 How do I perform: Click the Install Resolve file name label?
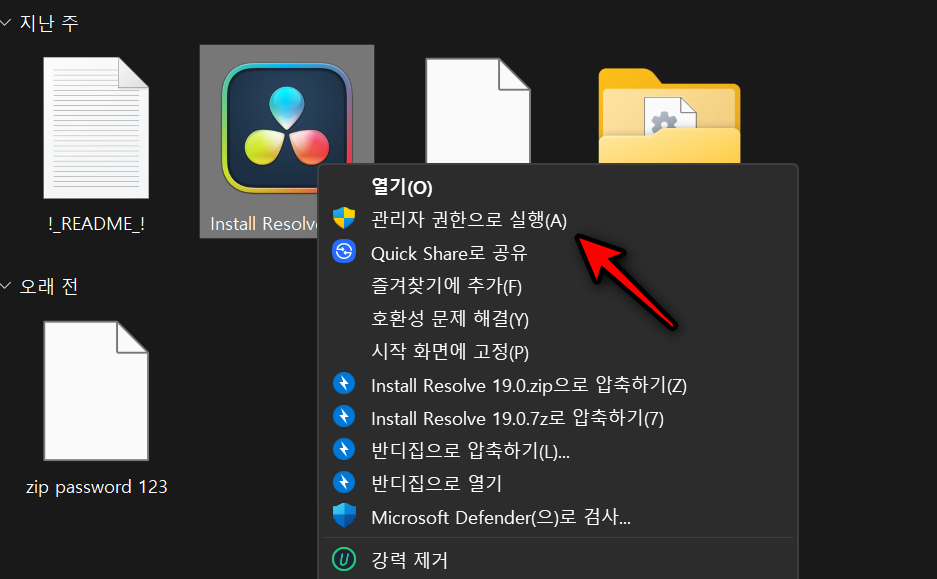pos(264,224)
